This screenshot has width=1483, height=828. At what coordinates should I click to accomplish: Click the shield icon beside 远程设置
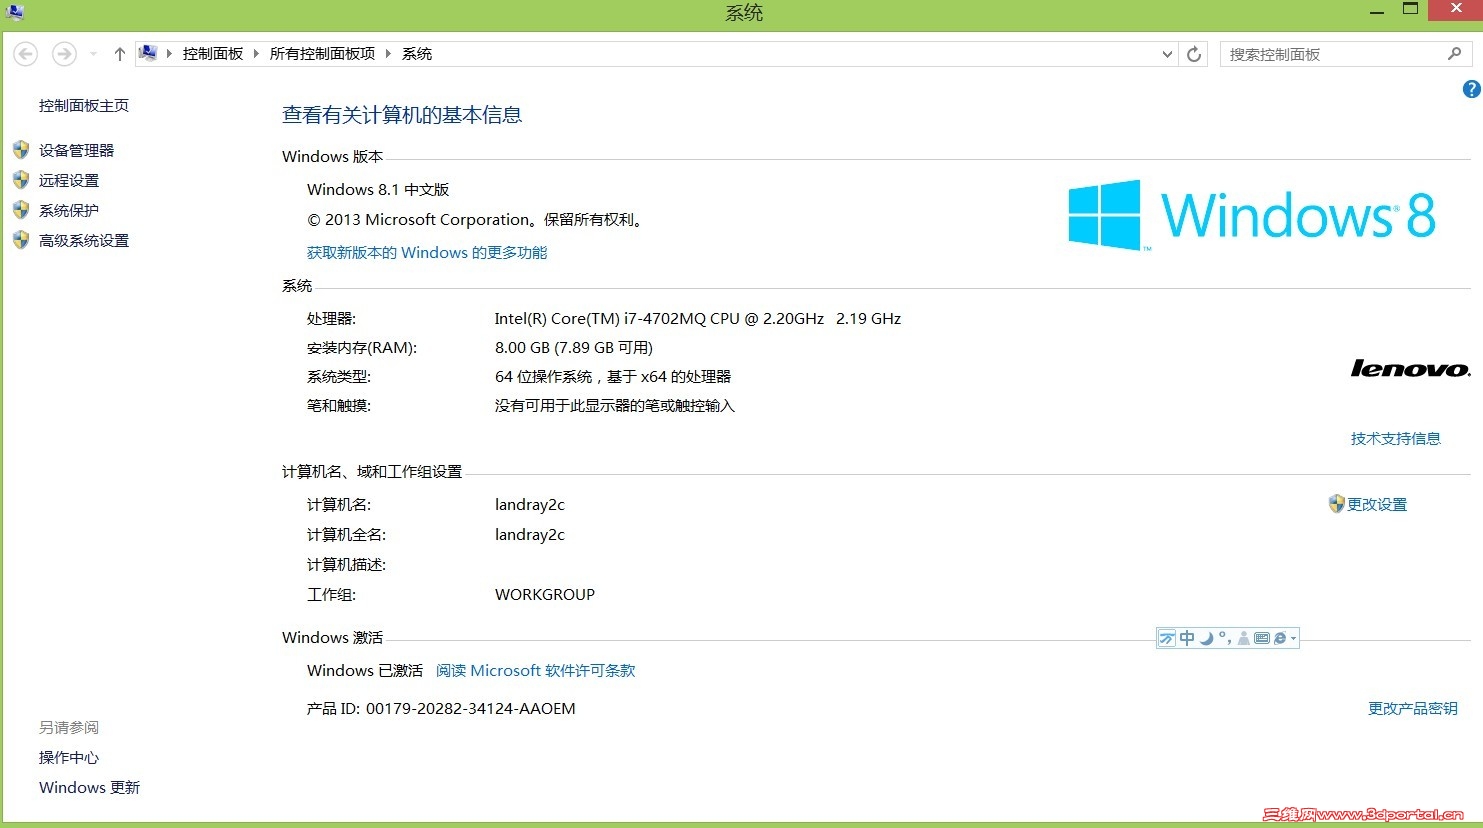[21, 180]
